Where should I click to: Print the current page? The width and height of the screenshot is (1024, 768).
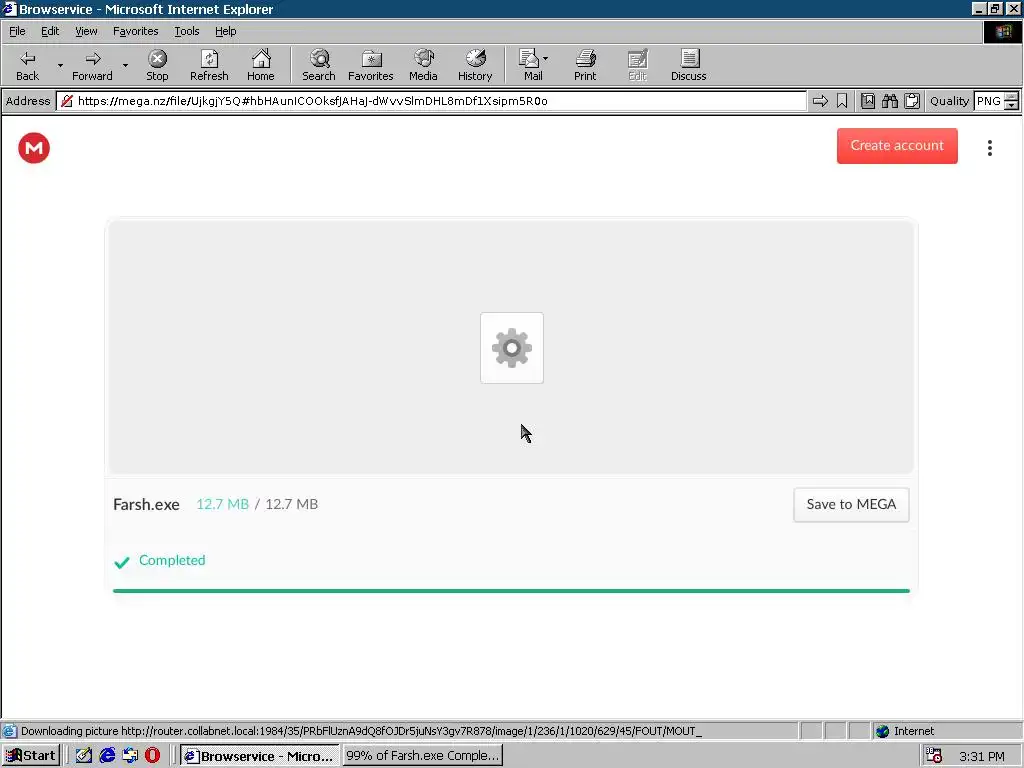(585, 65)
